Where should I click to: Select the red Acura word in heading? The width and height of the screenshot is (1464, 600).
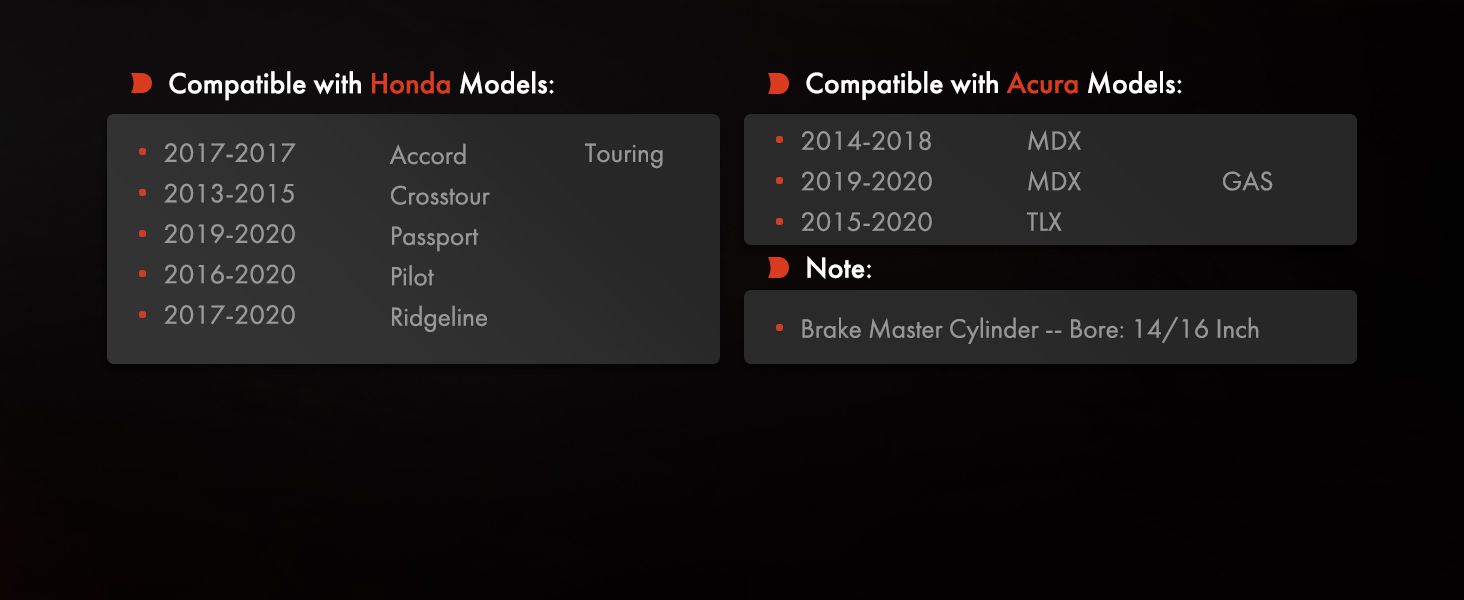[x=1042, y=84]
